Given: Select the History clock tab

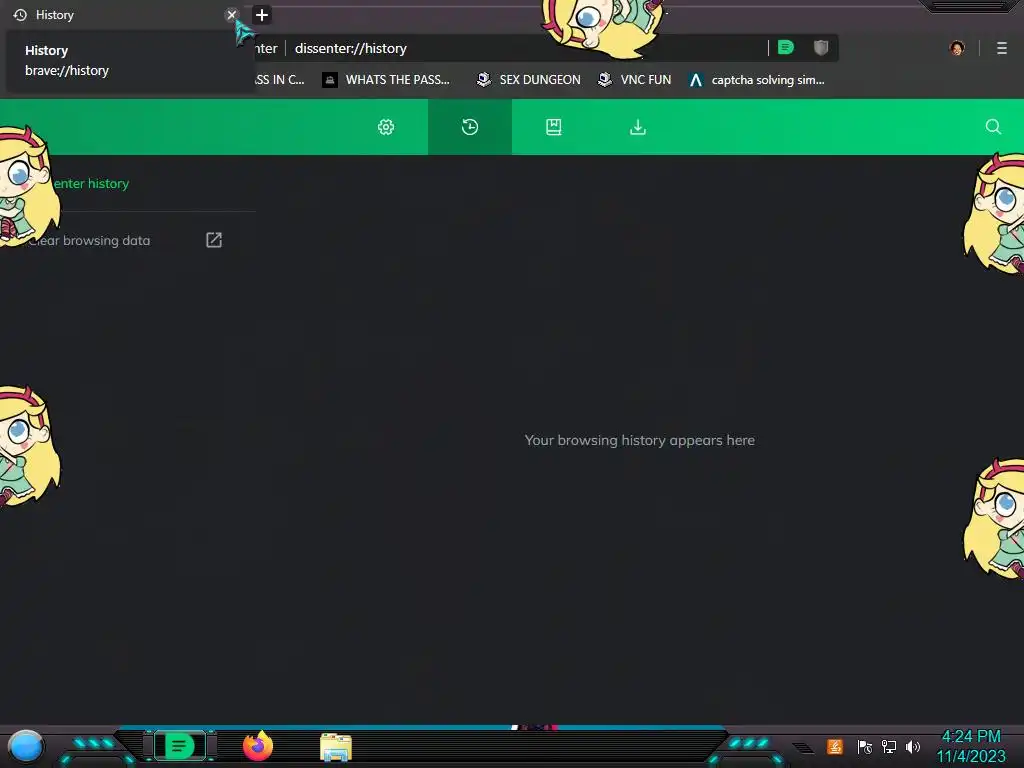Looking at the screenshot, I should coord(470,127).
